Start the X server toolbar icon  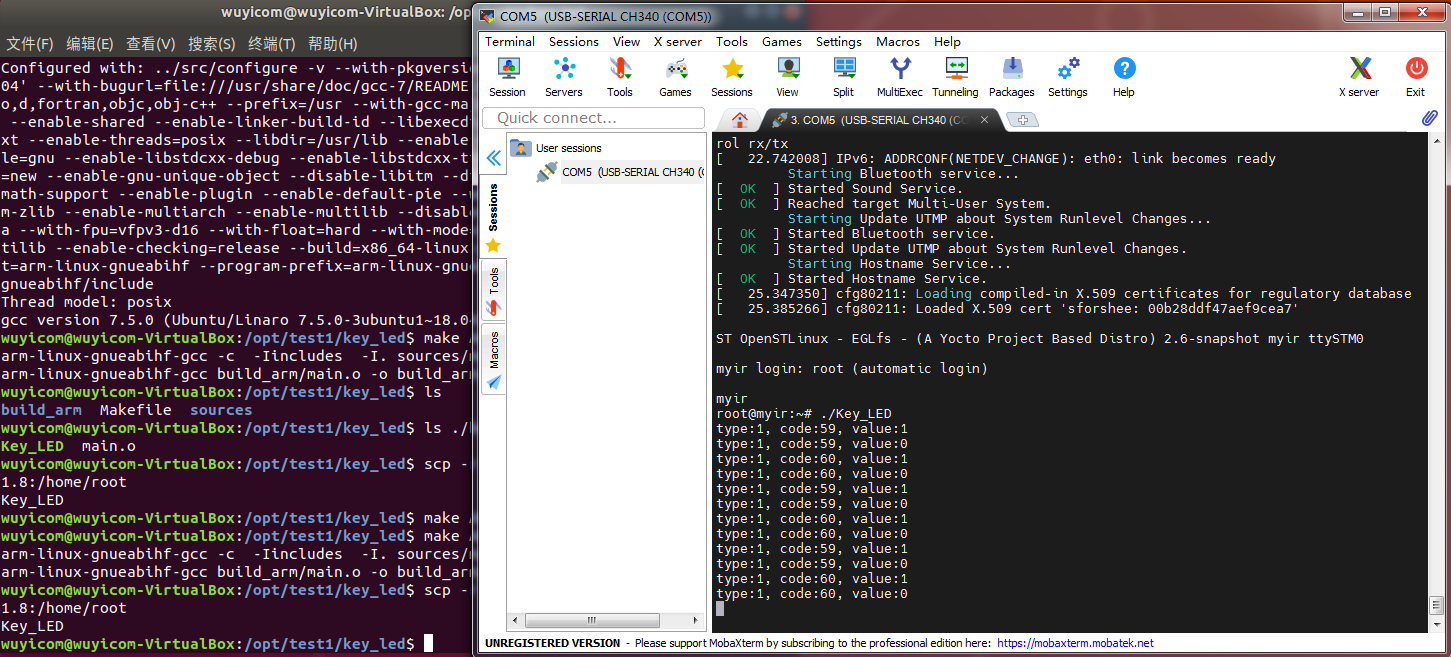[x=1359, y=76]
